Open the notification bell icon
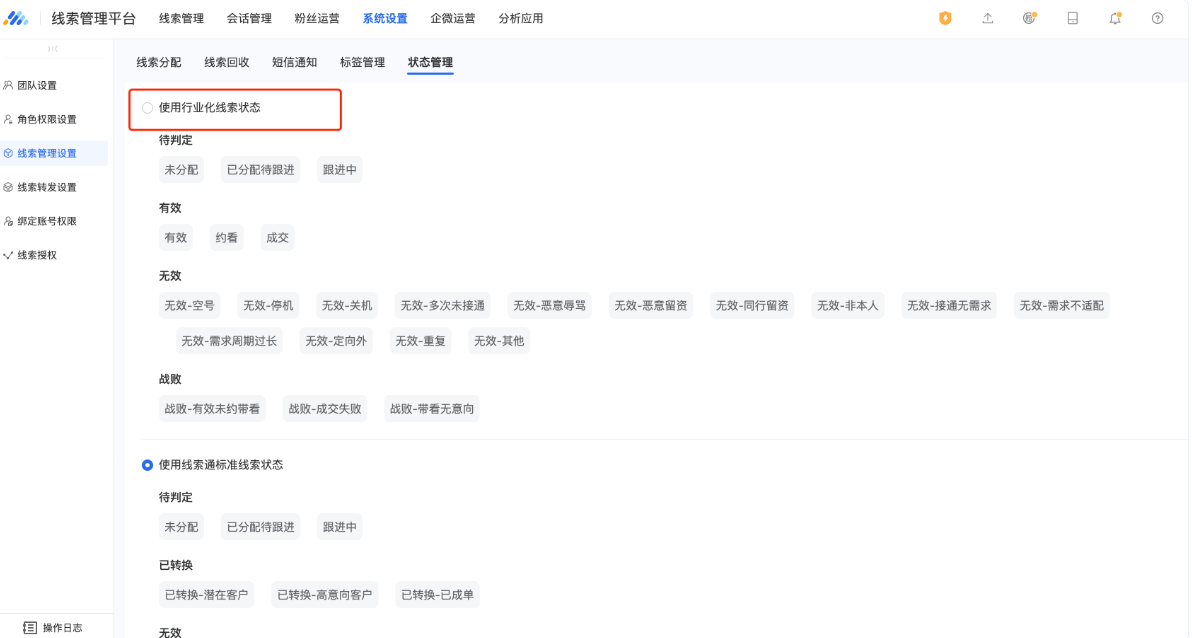 click(x=1115, y=18)
